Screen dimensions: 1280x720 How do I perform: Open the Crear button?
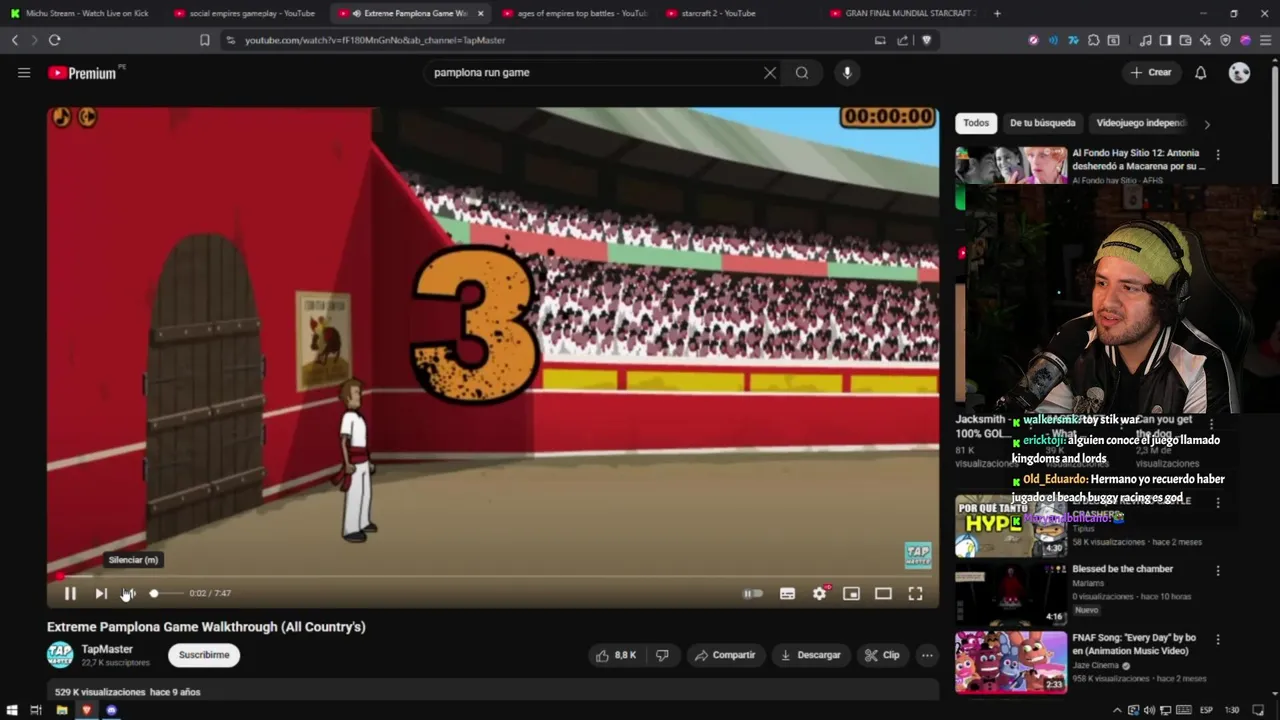(1150, 72)
